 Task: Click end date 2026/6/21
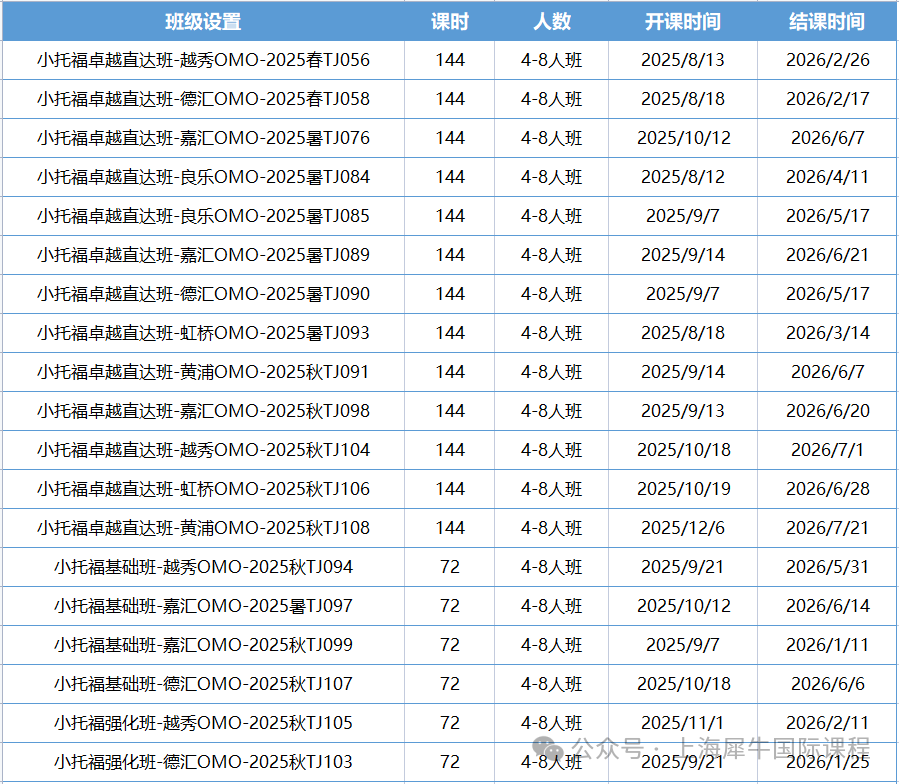pyautogui.click(x=827, y=255)
